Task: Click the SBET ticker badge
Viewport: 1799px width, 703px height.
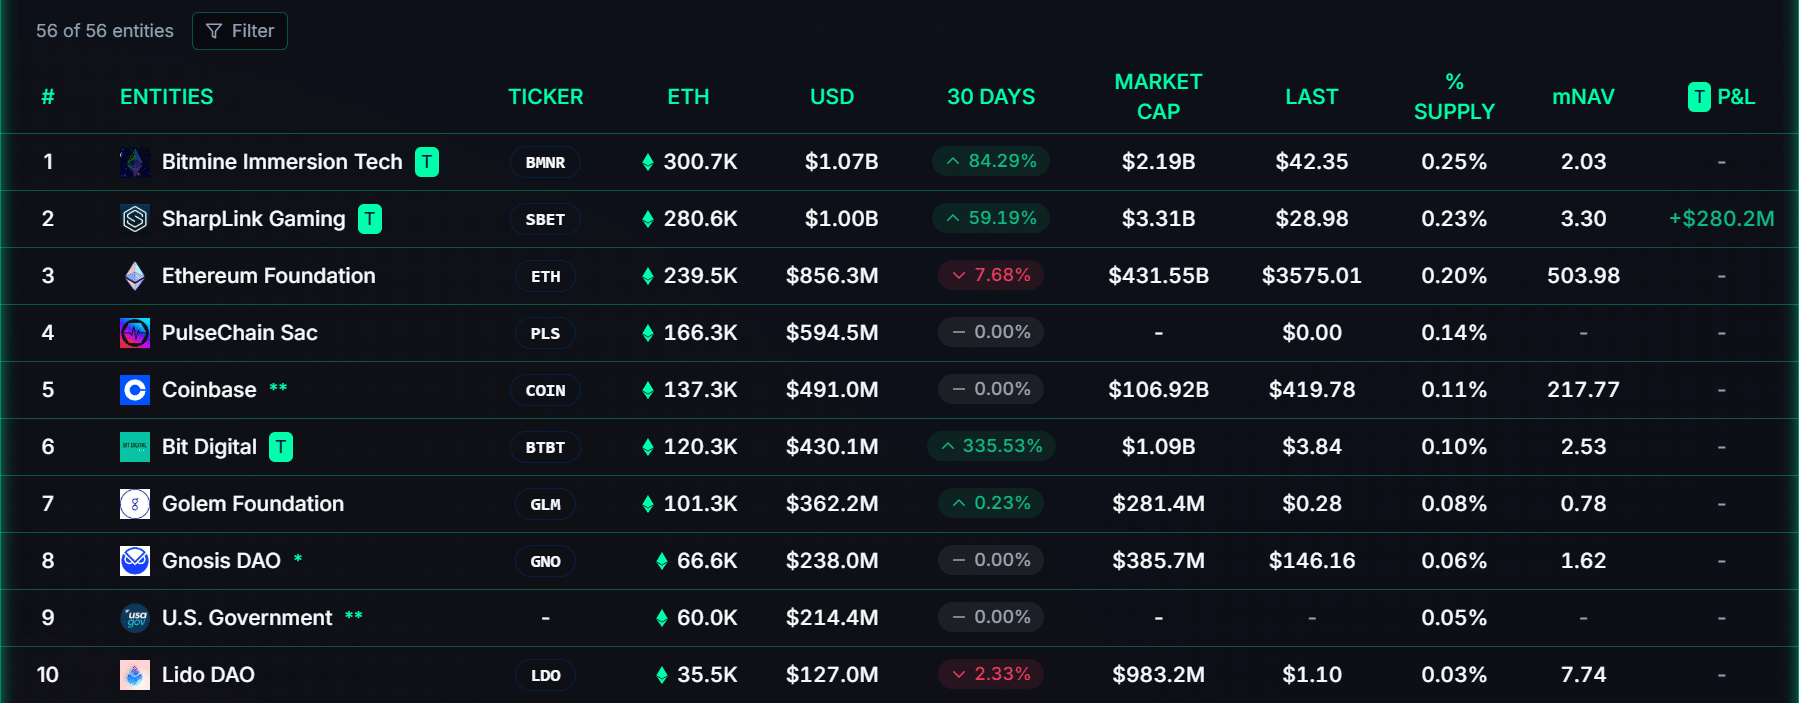Action: pos(545,219)
